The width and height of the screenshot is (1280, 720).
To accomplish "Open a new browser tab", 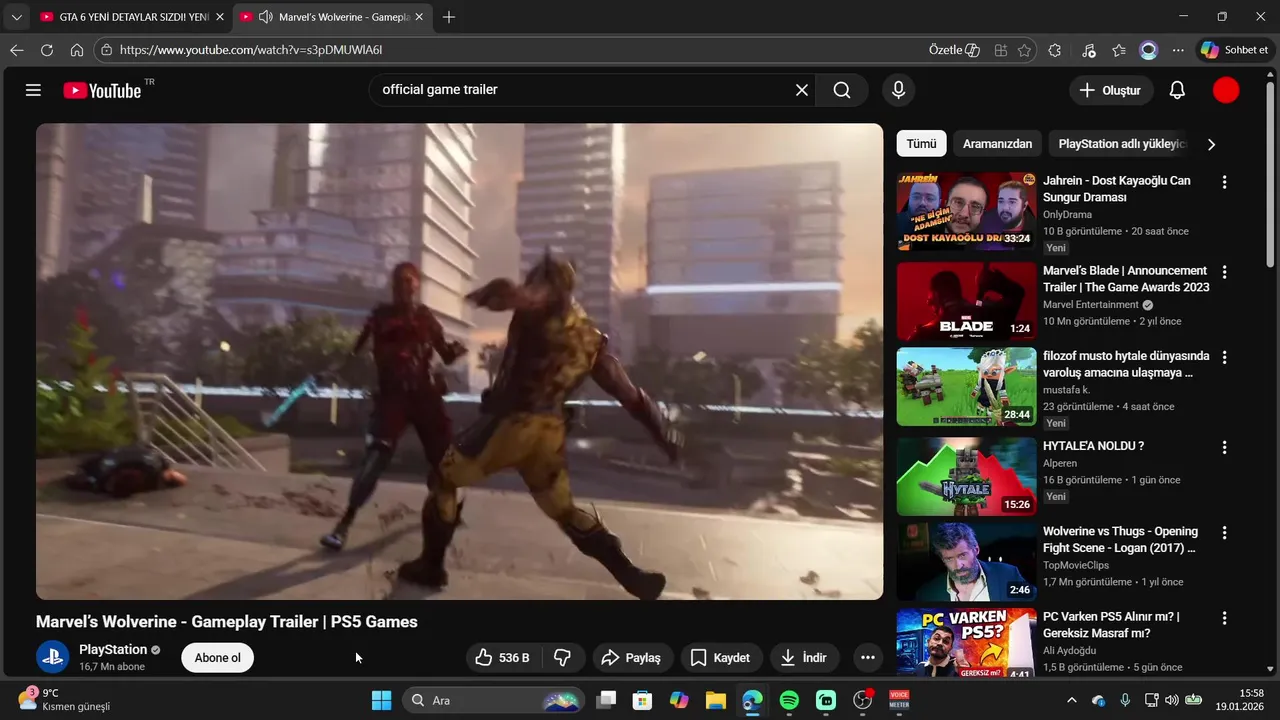I will click(449, 17).
